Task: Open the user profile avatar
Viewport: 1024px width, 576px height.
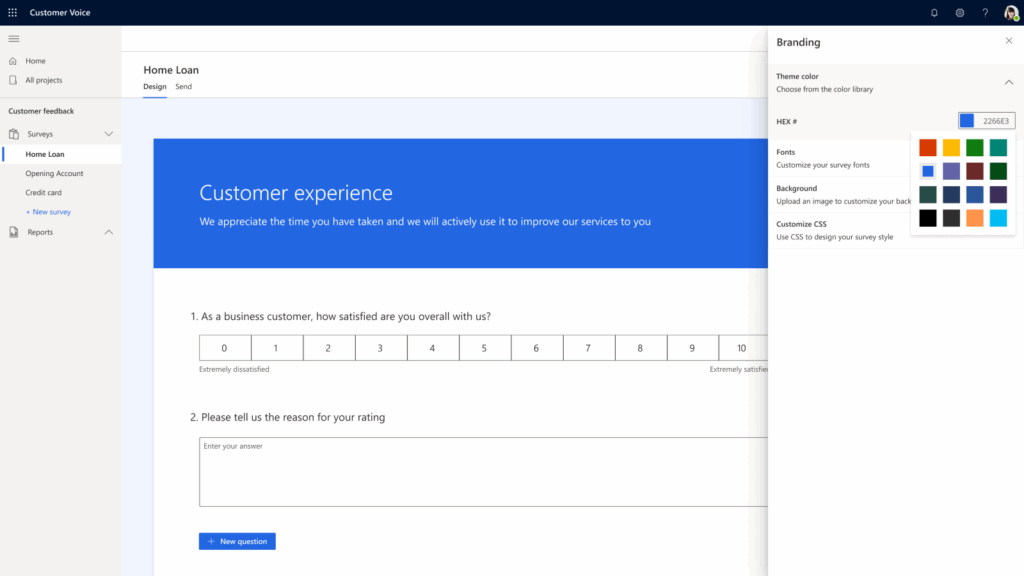Action: pos(1011,13)
